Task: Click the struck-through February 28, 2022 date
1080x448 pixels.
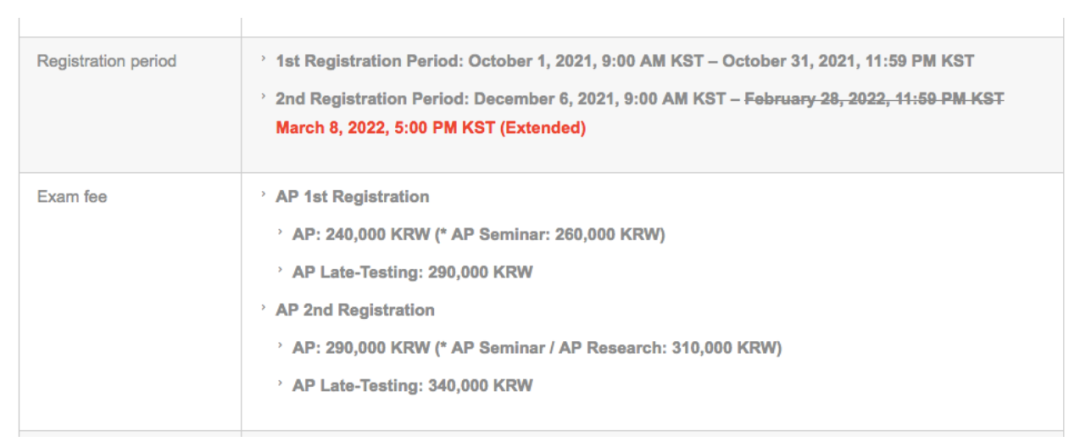Action: pyautogui.click(x=874, y=99)
